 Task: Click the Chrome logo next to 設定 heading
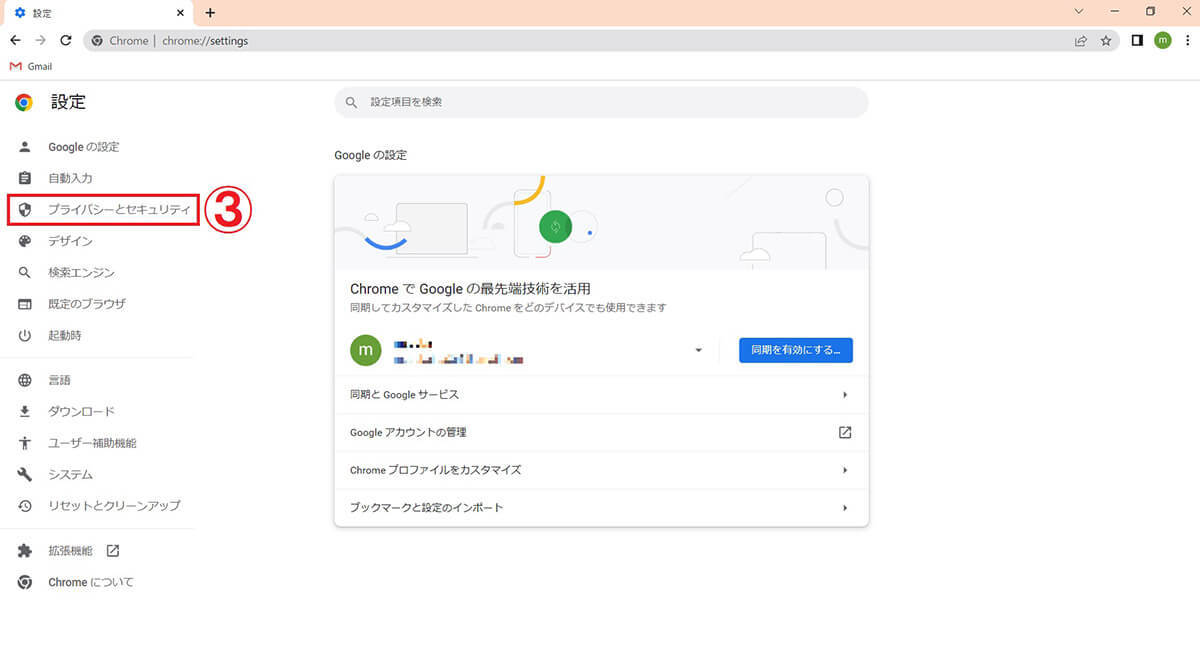click(24, 102)
